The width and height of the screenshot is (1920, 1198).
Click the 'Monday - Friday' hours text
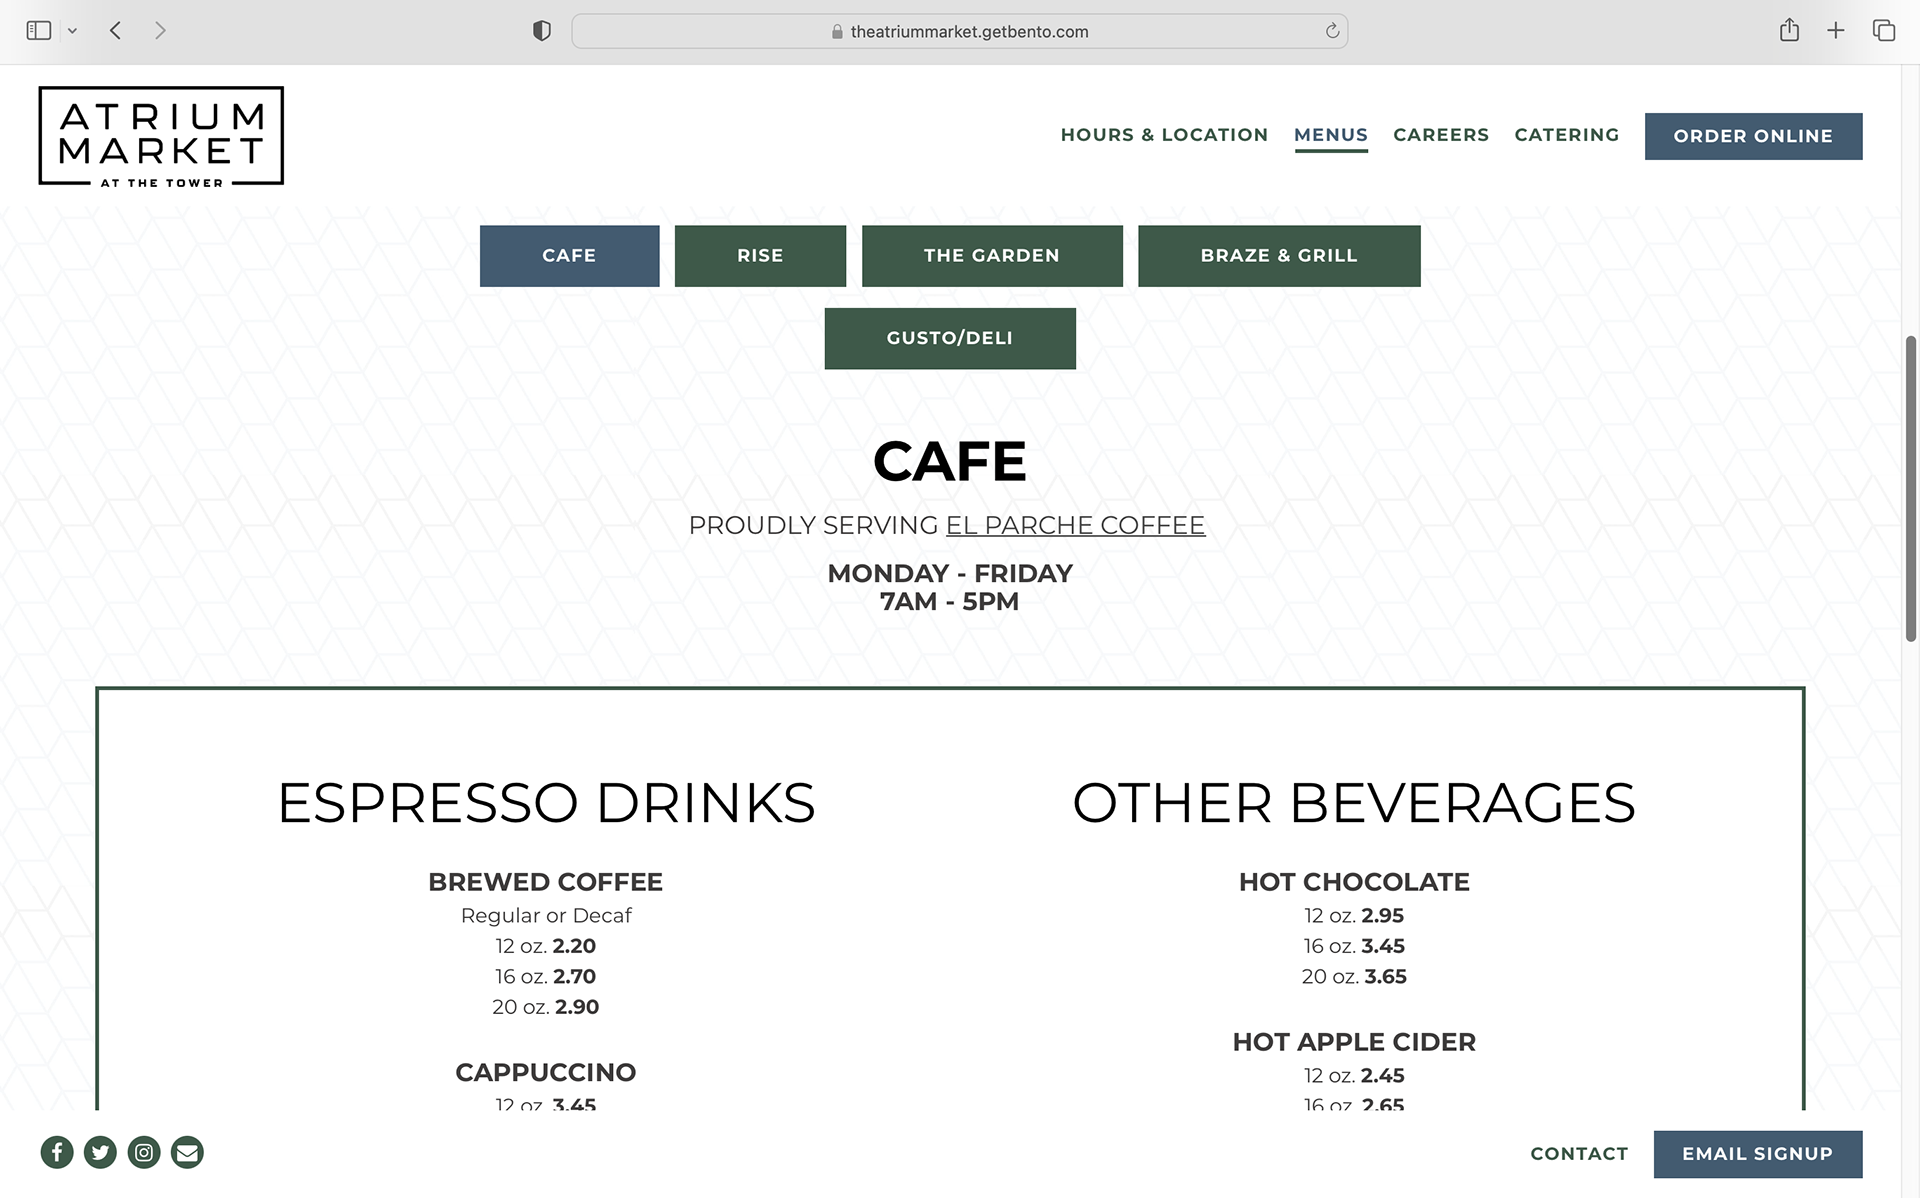click(950, 573)
